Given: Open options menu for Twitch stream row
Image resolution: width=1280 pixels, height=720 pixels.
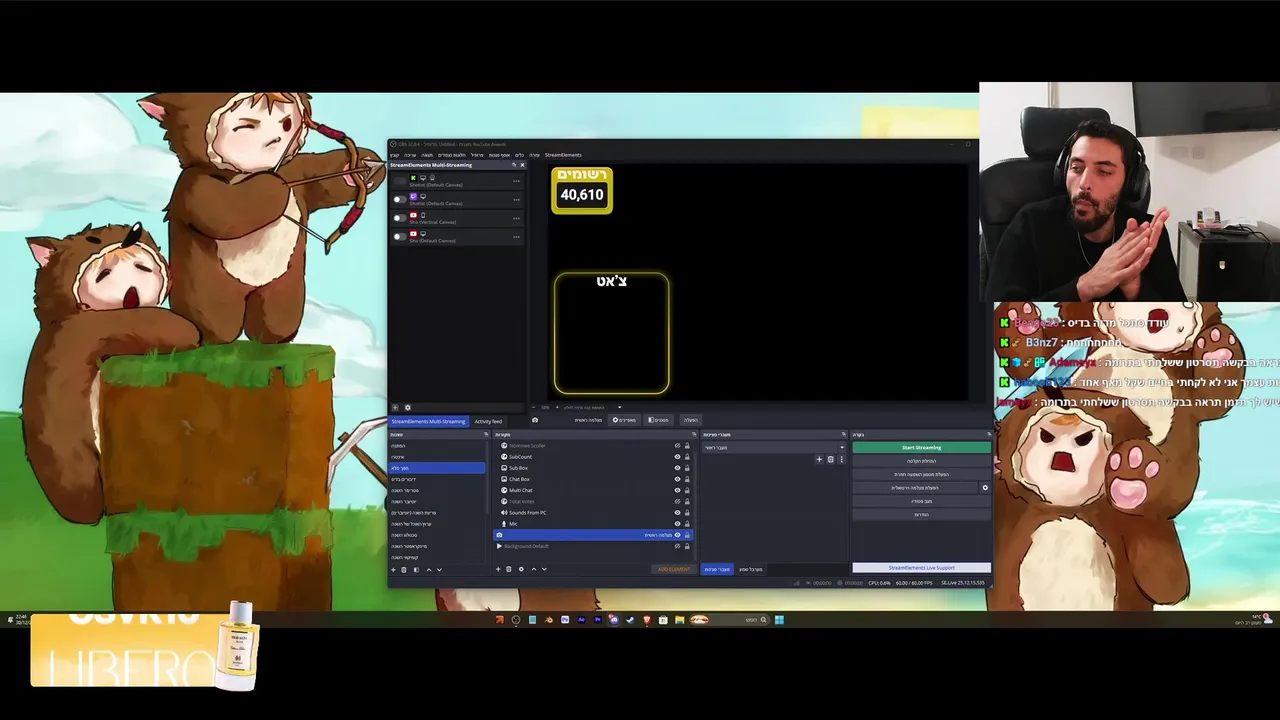Looking at the screenshot, I should click(516, 200).
